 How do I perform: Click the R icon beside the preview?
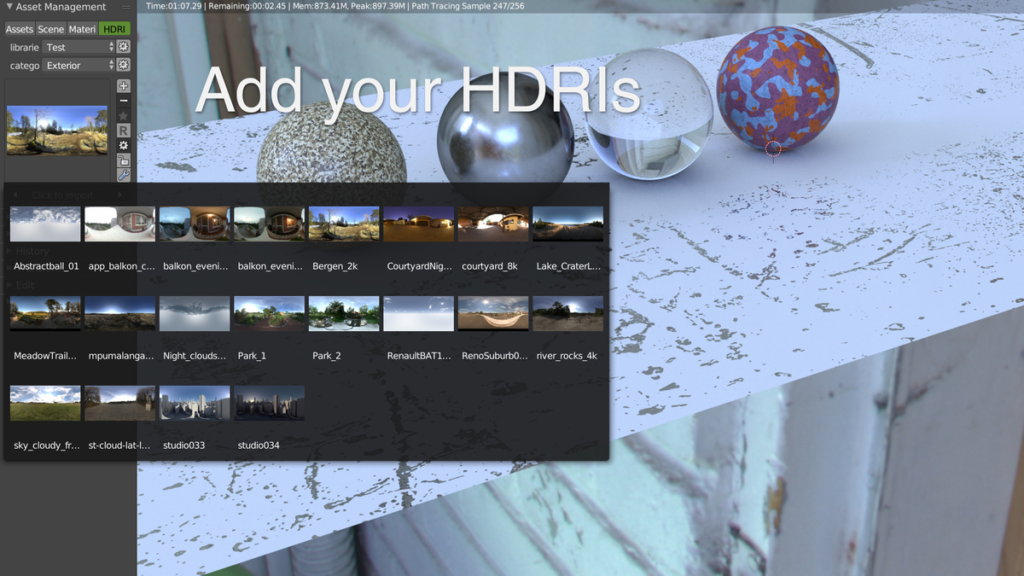pyautogui.click(x=124, y=131)
